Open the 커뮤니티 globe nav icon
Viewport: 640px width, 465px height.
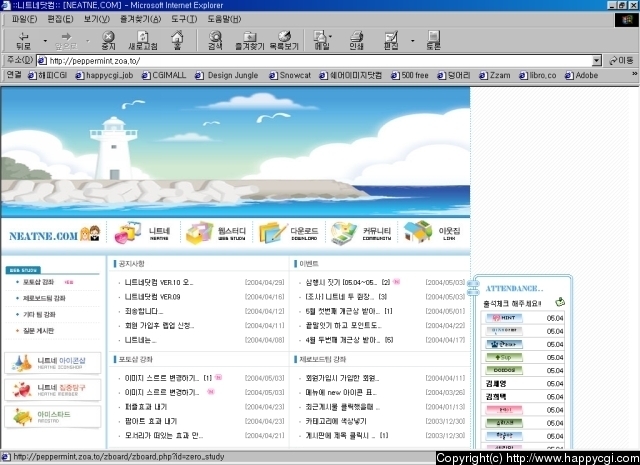click(344, 233)
